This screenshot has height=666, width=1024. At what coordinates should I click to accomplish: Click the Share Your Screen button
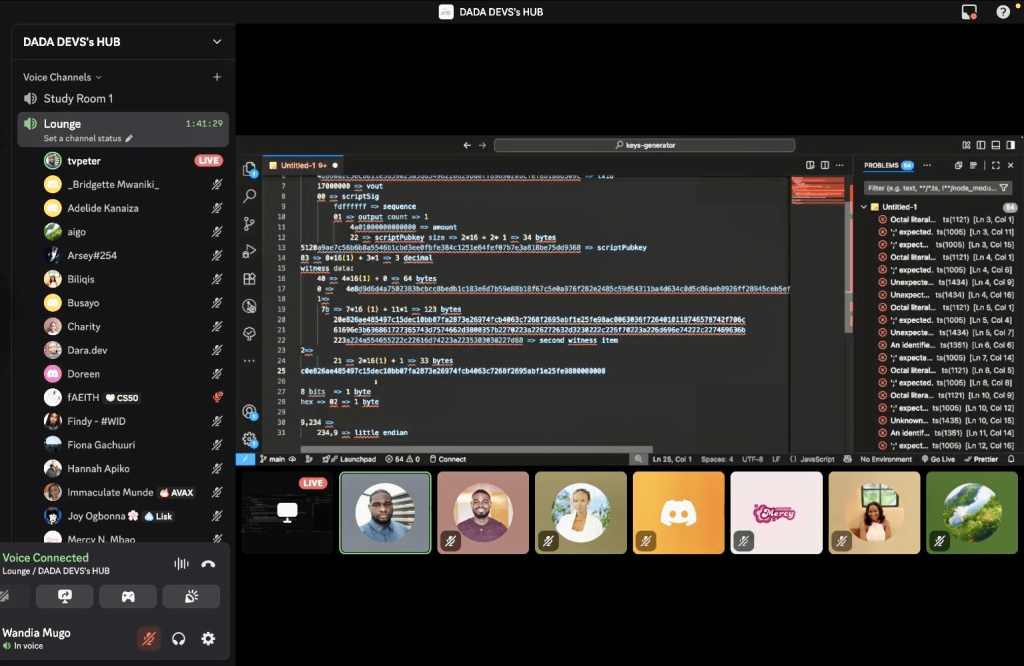click(64, 596)
